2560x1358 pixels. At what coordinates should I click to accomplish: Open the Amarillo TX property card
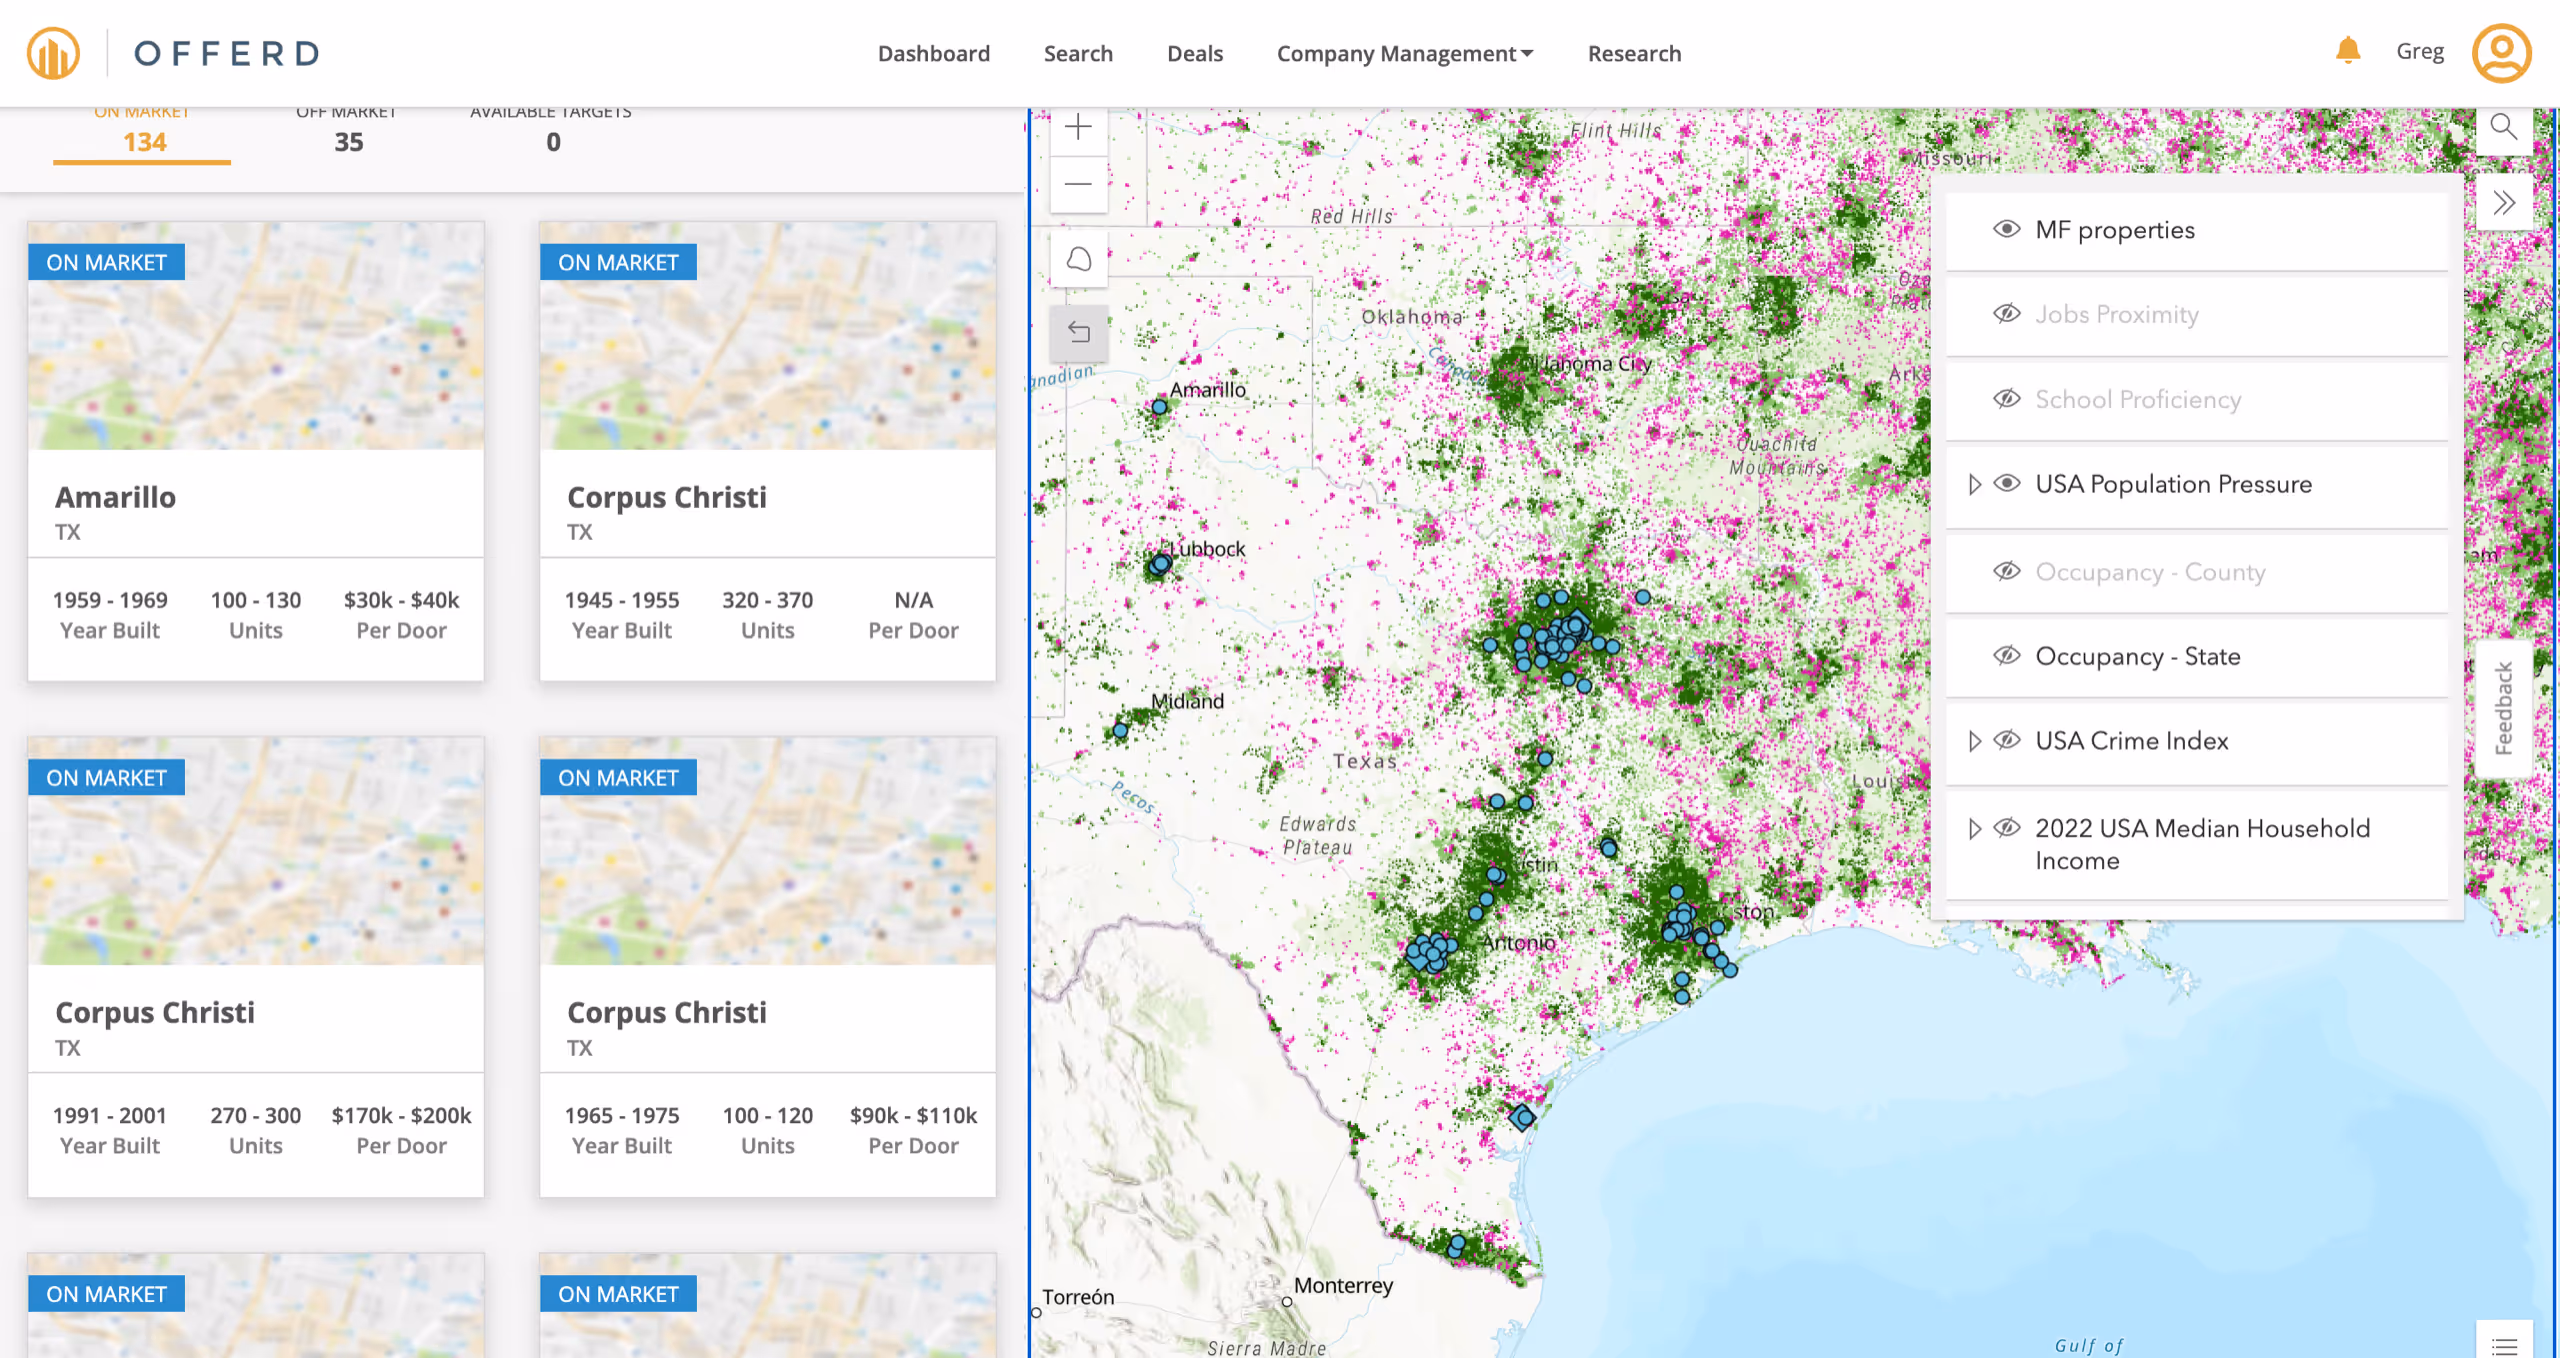(256, 451)
